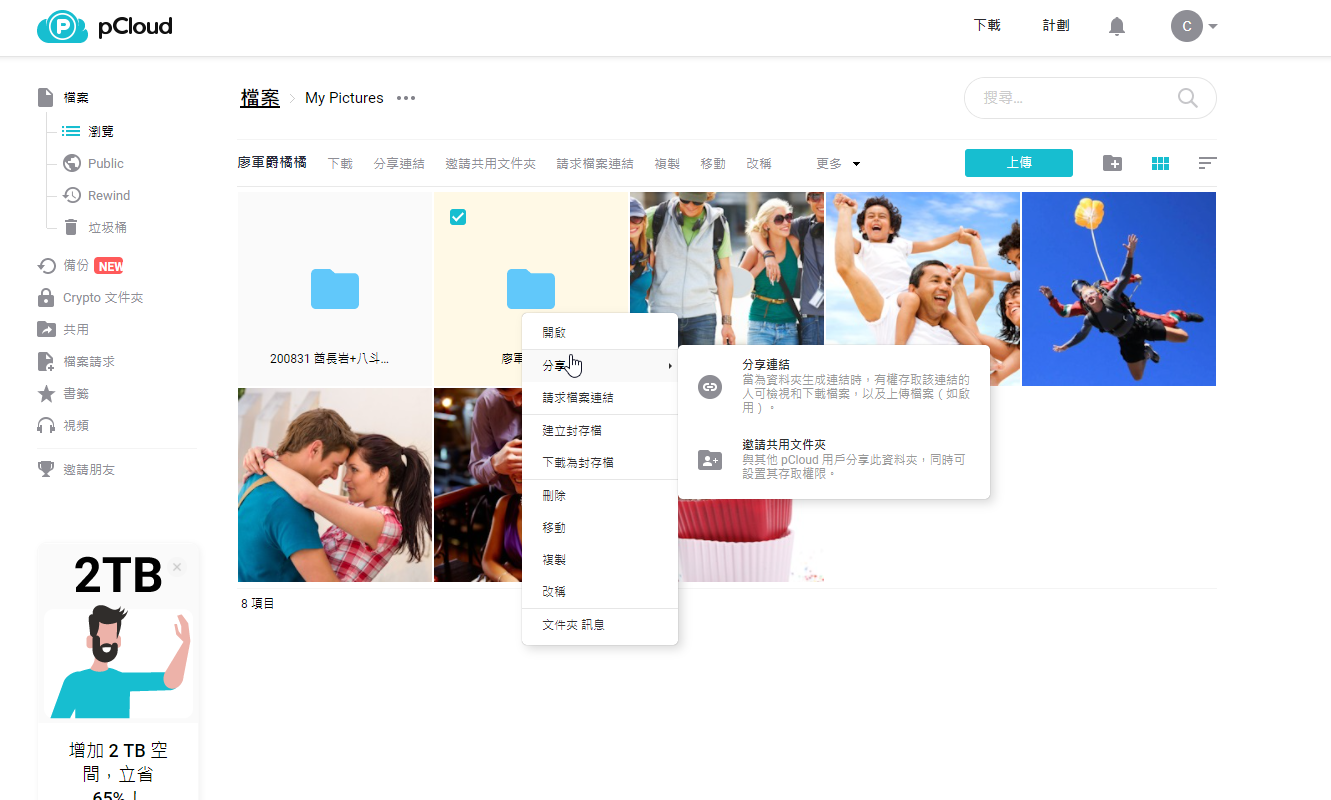Select 刪除 in context menu
This screenshot has width=1331, height=800.
[x=554, y=496]
